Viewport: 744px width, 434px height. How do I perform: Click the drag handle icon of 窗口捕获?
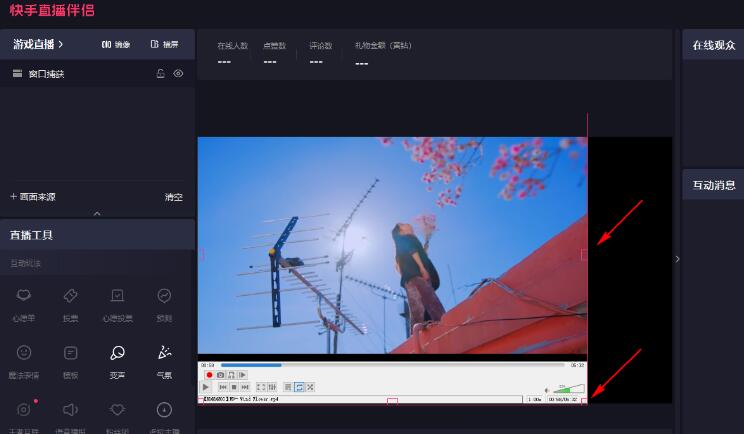pos(18,74)
